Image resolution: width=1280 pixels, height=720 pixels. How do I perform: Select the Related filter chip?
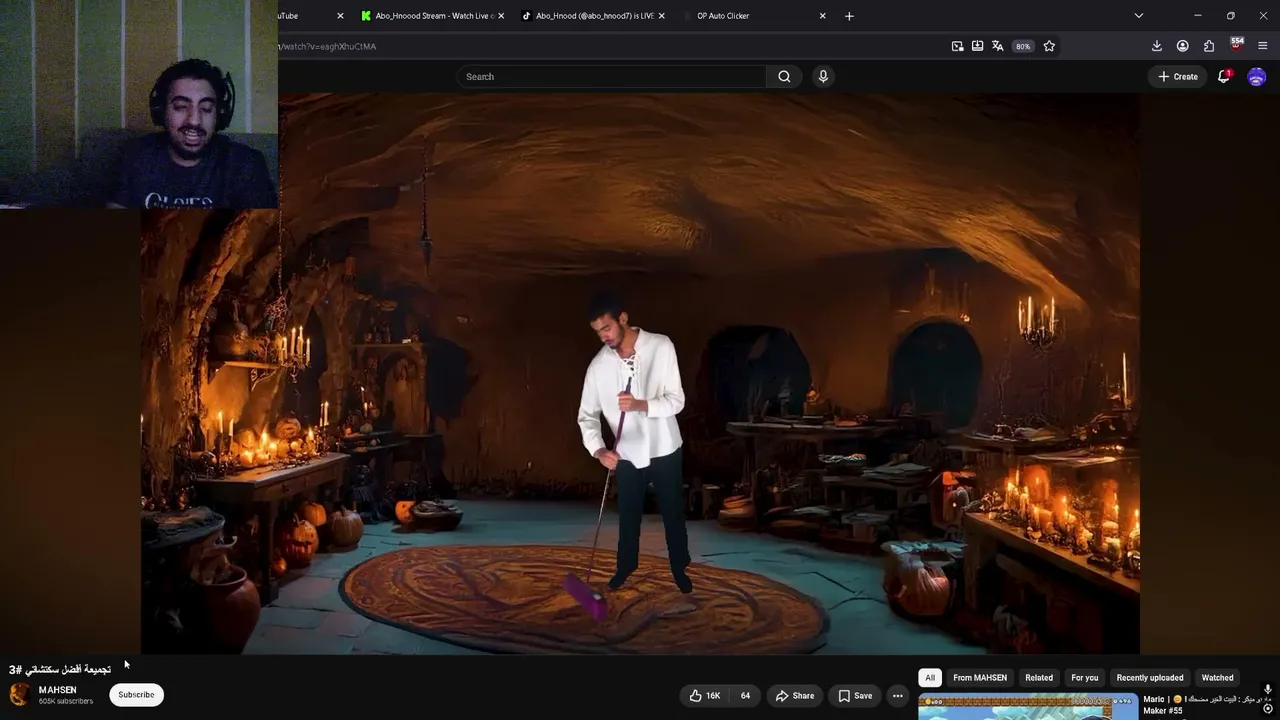tap(1039, 678)
